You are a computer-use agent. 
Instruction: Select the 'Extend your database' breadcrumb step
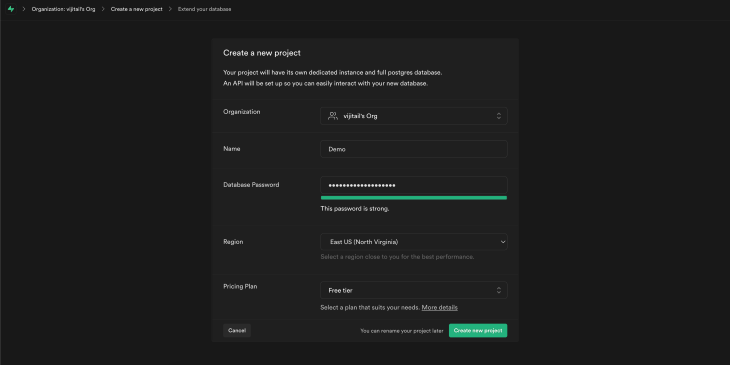click(204, 9)
